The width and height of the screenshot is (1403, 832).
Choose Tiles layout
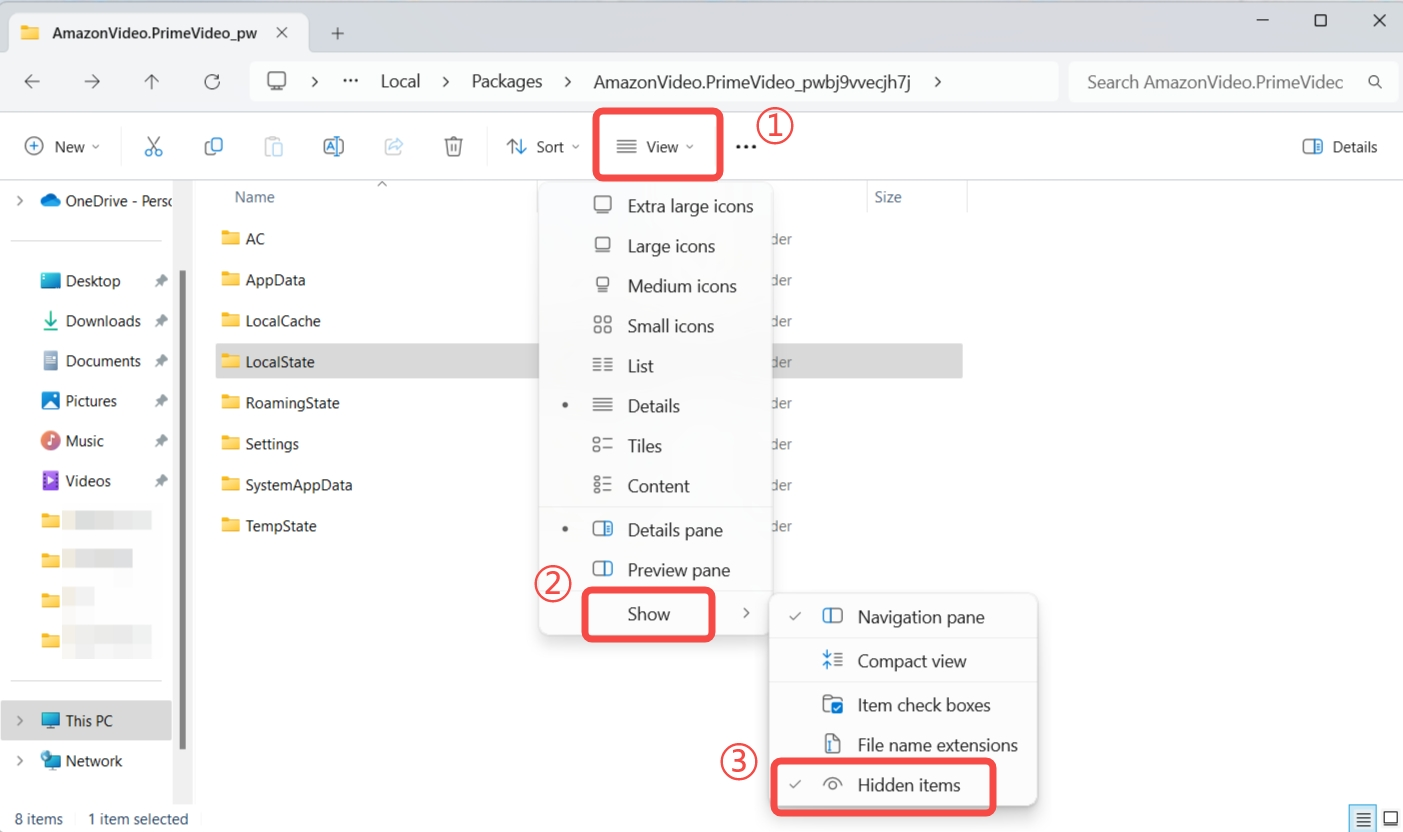point(655,446)
